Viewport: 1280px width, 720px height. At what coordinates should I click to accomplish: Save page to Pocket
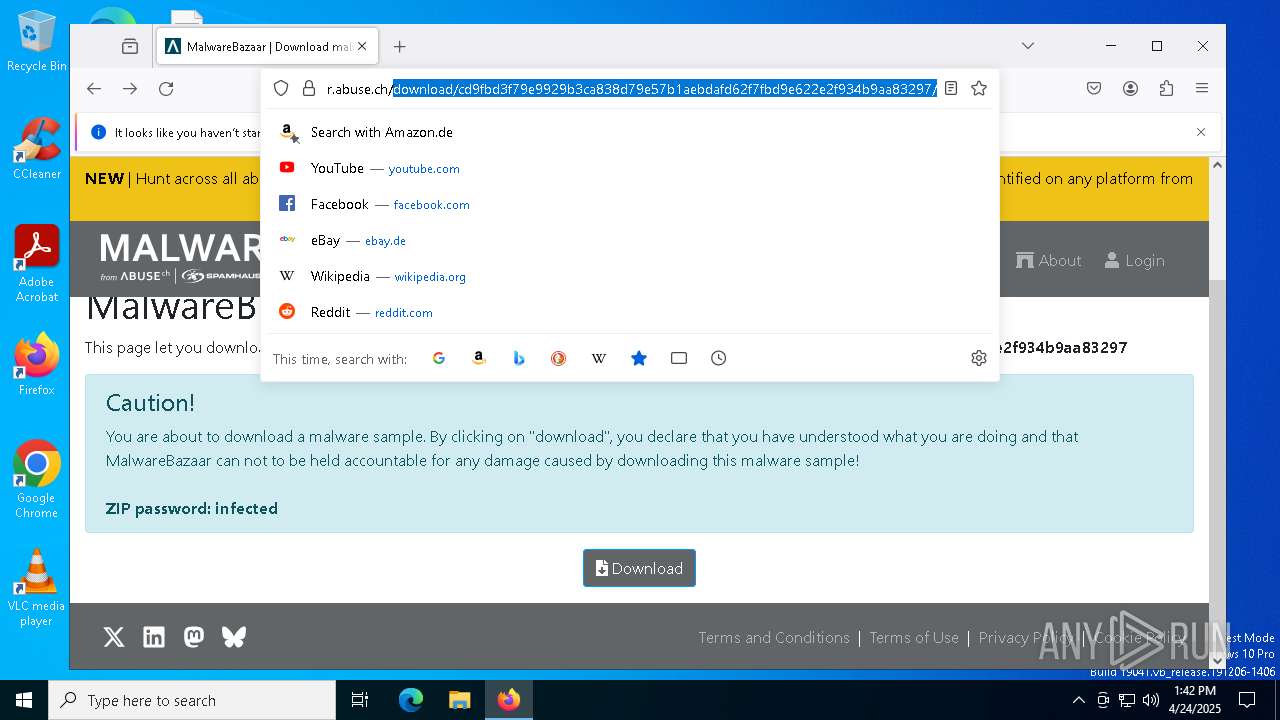(x=1094, y=88)
